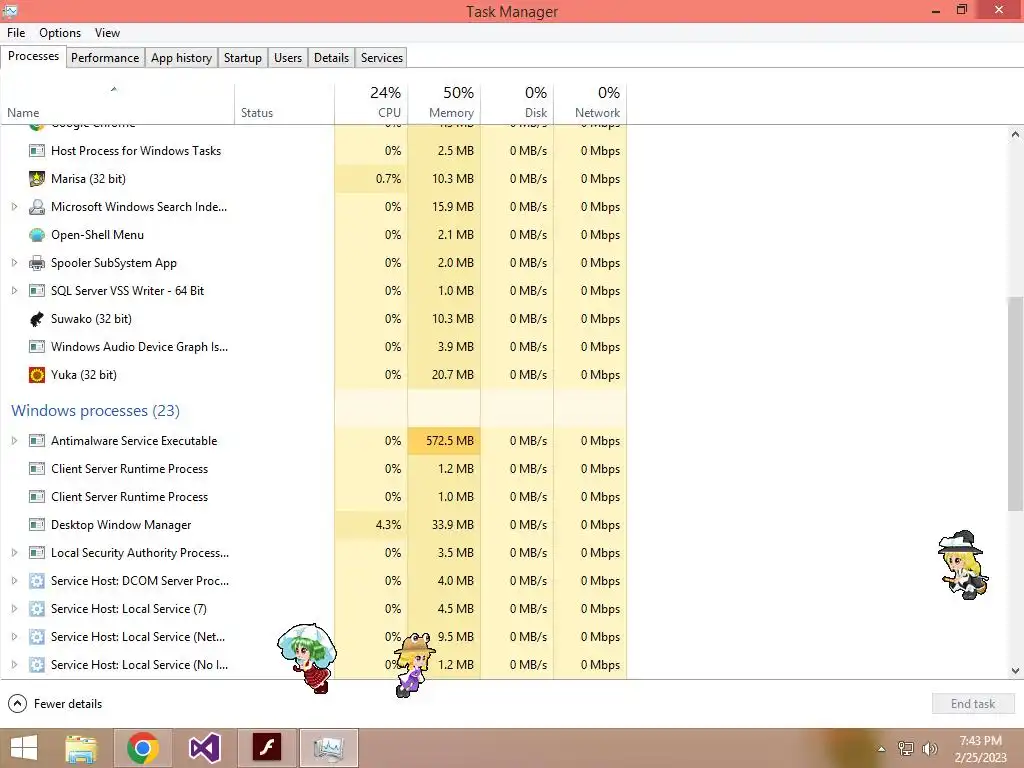Image resolution: width=1024 pixels, height=768 pixels.
Task: Click the Task Manager taskbar icon
Action: point(328,748)
